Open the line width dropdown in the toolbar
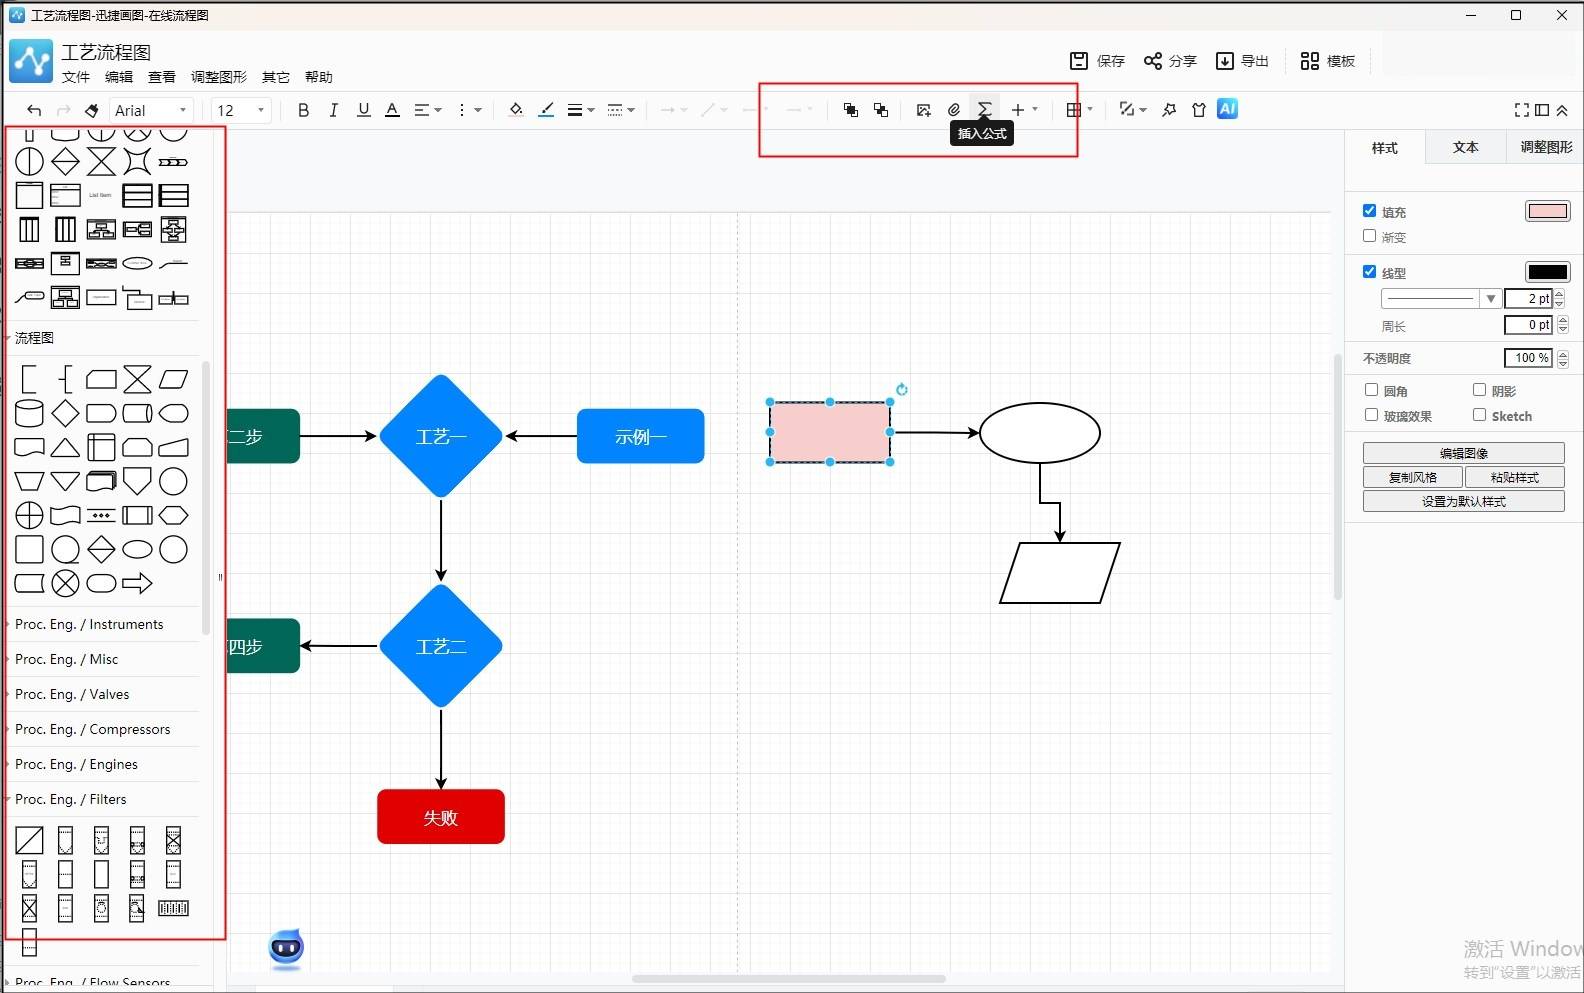The height and width of the screenshot is (993, 1584). click(x=581, y=110)
